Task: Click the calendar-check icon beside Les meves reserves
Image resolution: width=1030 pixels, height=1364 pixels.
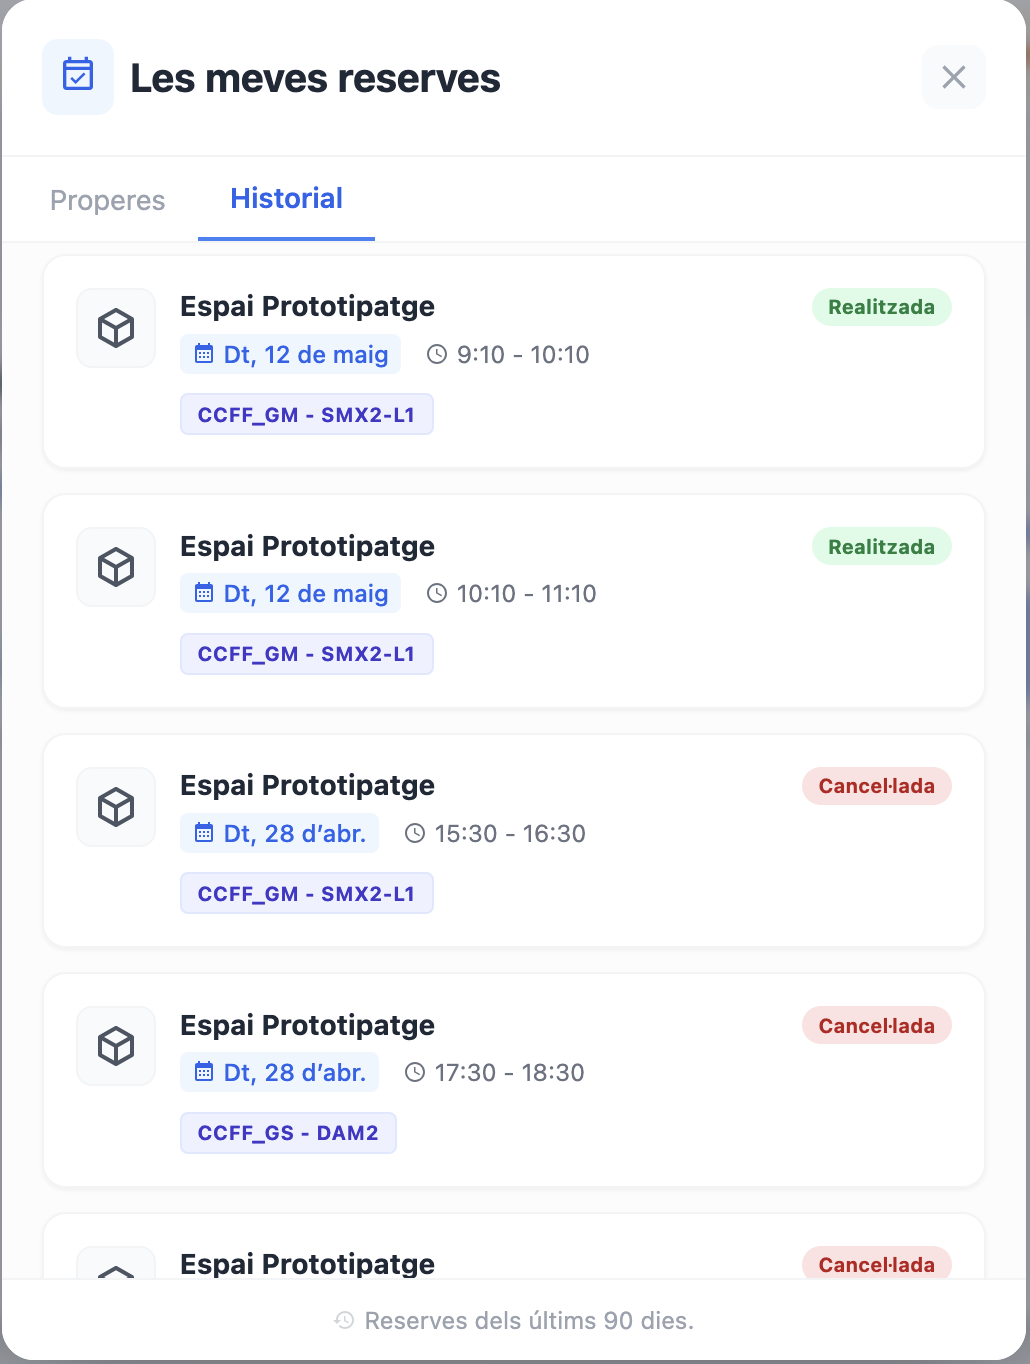Action: click(78, 77)
